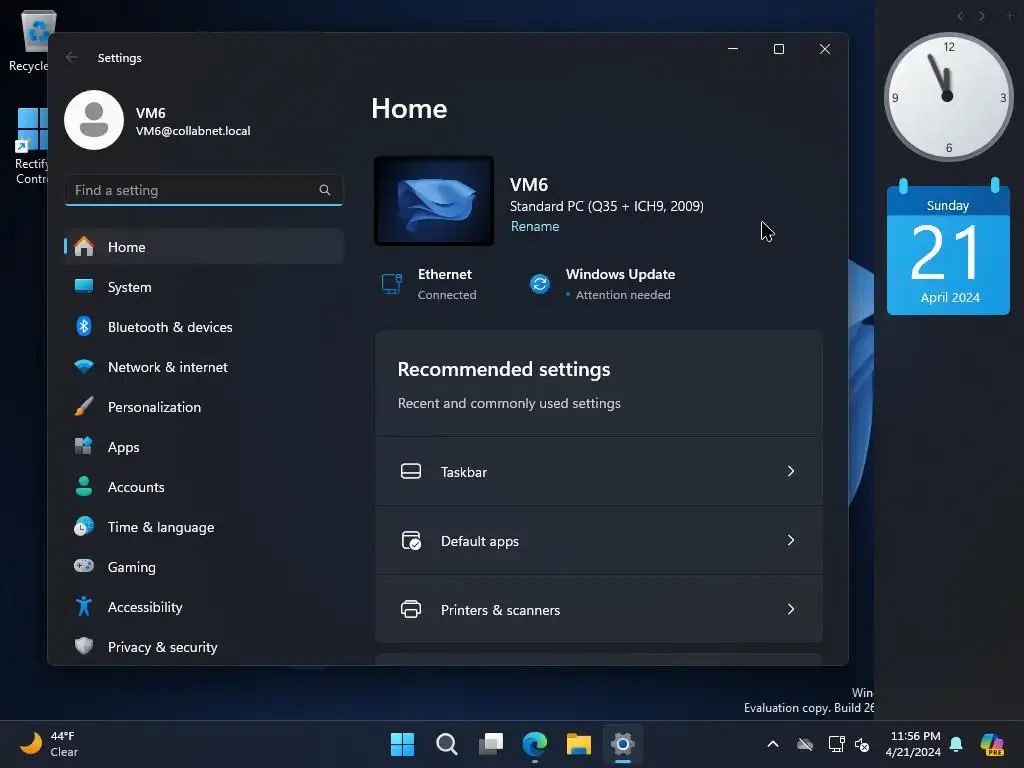Viewport: 1024px width, 768px height.
Task: Select Privacy & security label
Action: [163, 647]
